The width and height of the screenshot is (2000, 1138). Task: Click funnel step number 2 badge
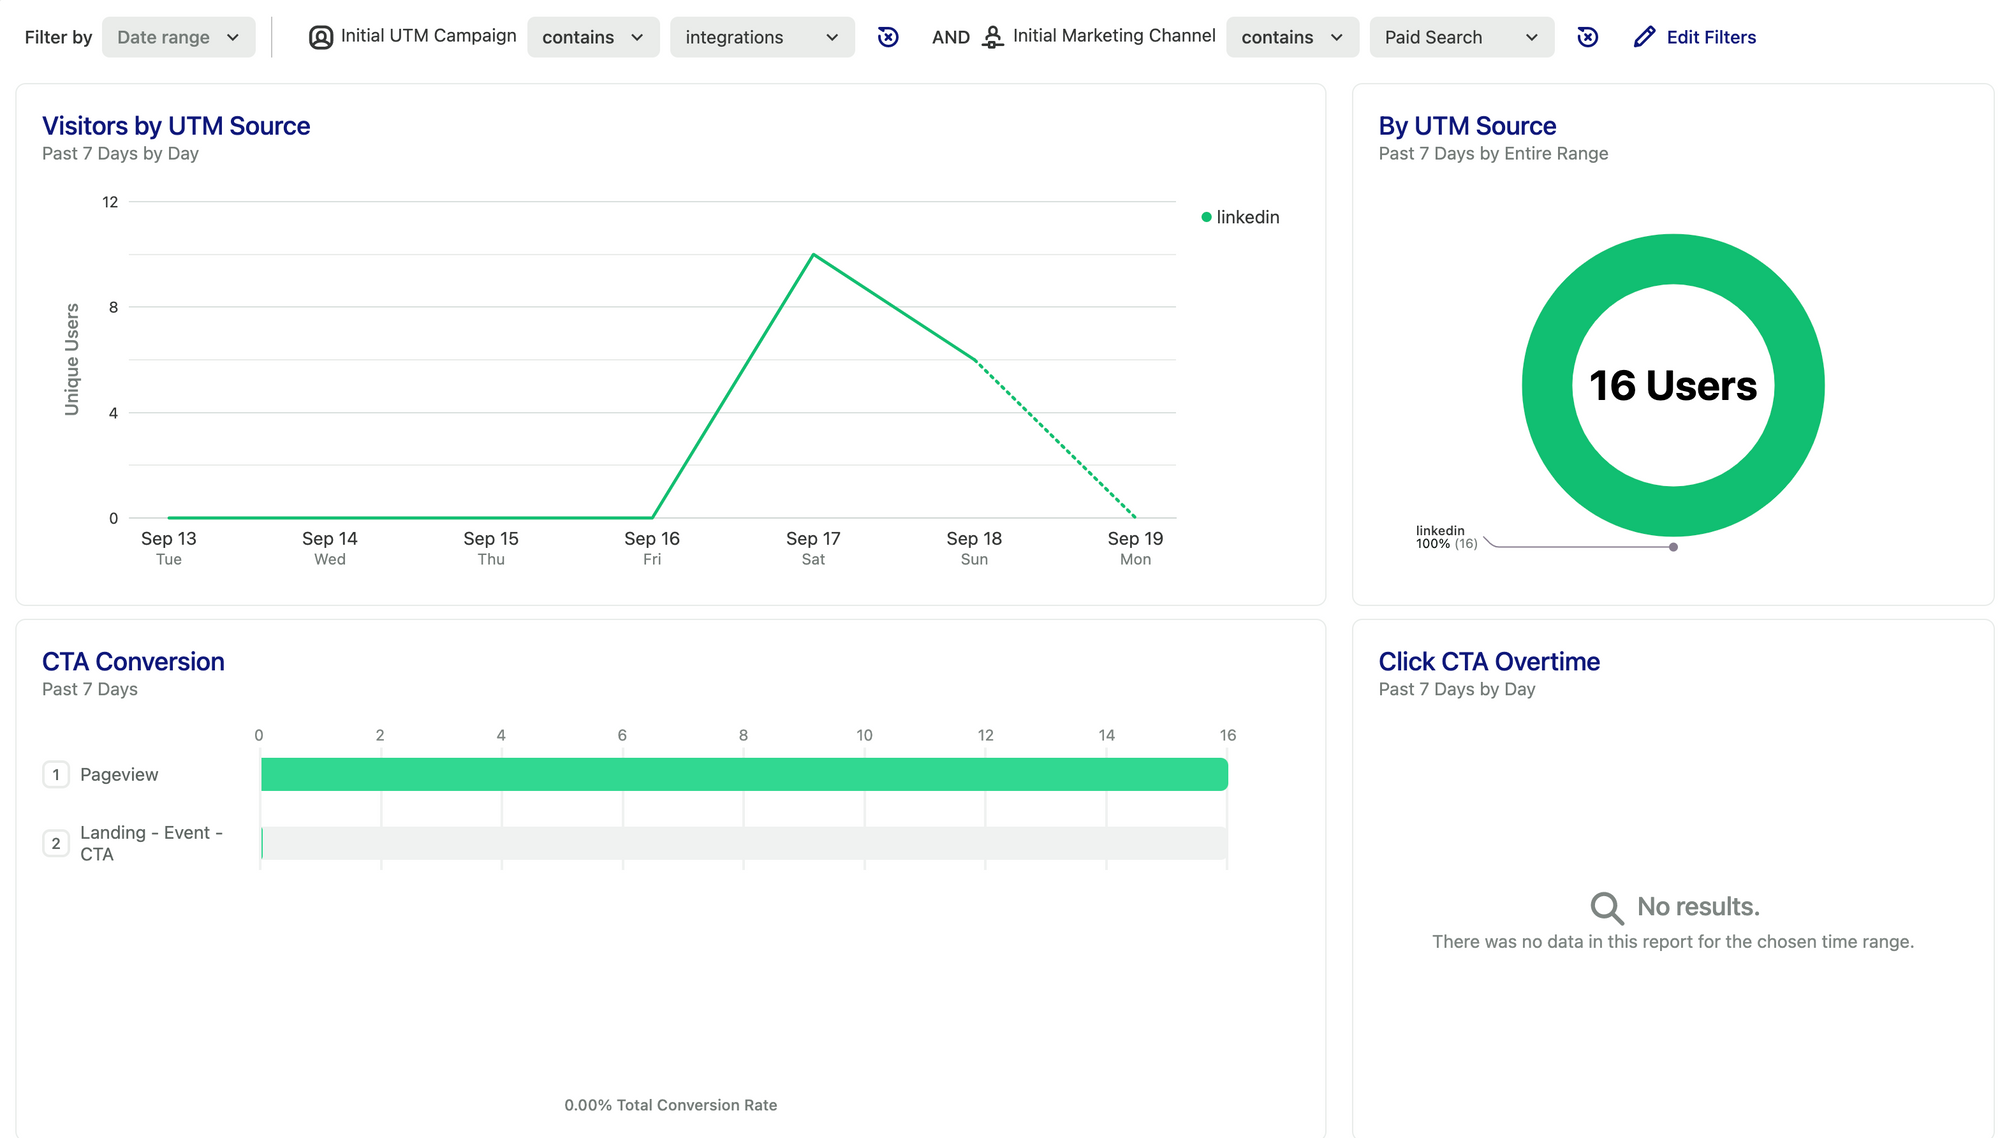click(56, 843)
